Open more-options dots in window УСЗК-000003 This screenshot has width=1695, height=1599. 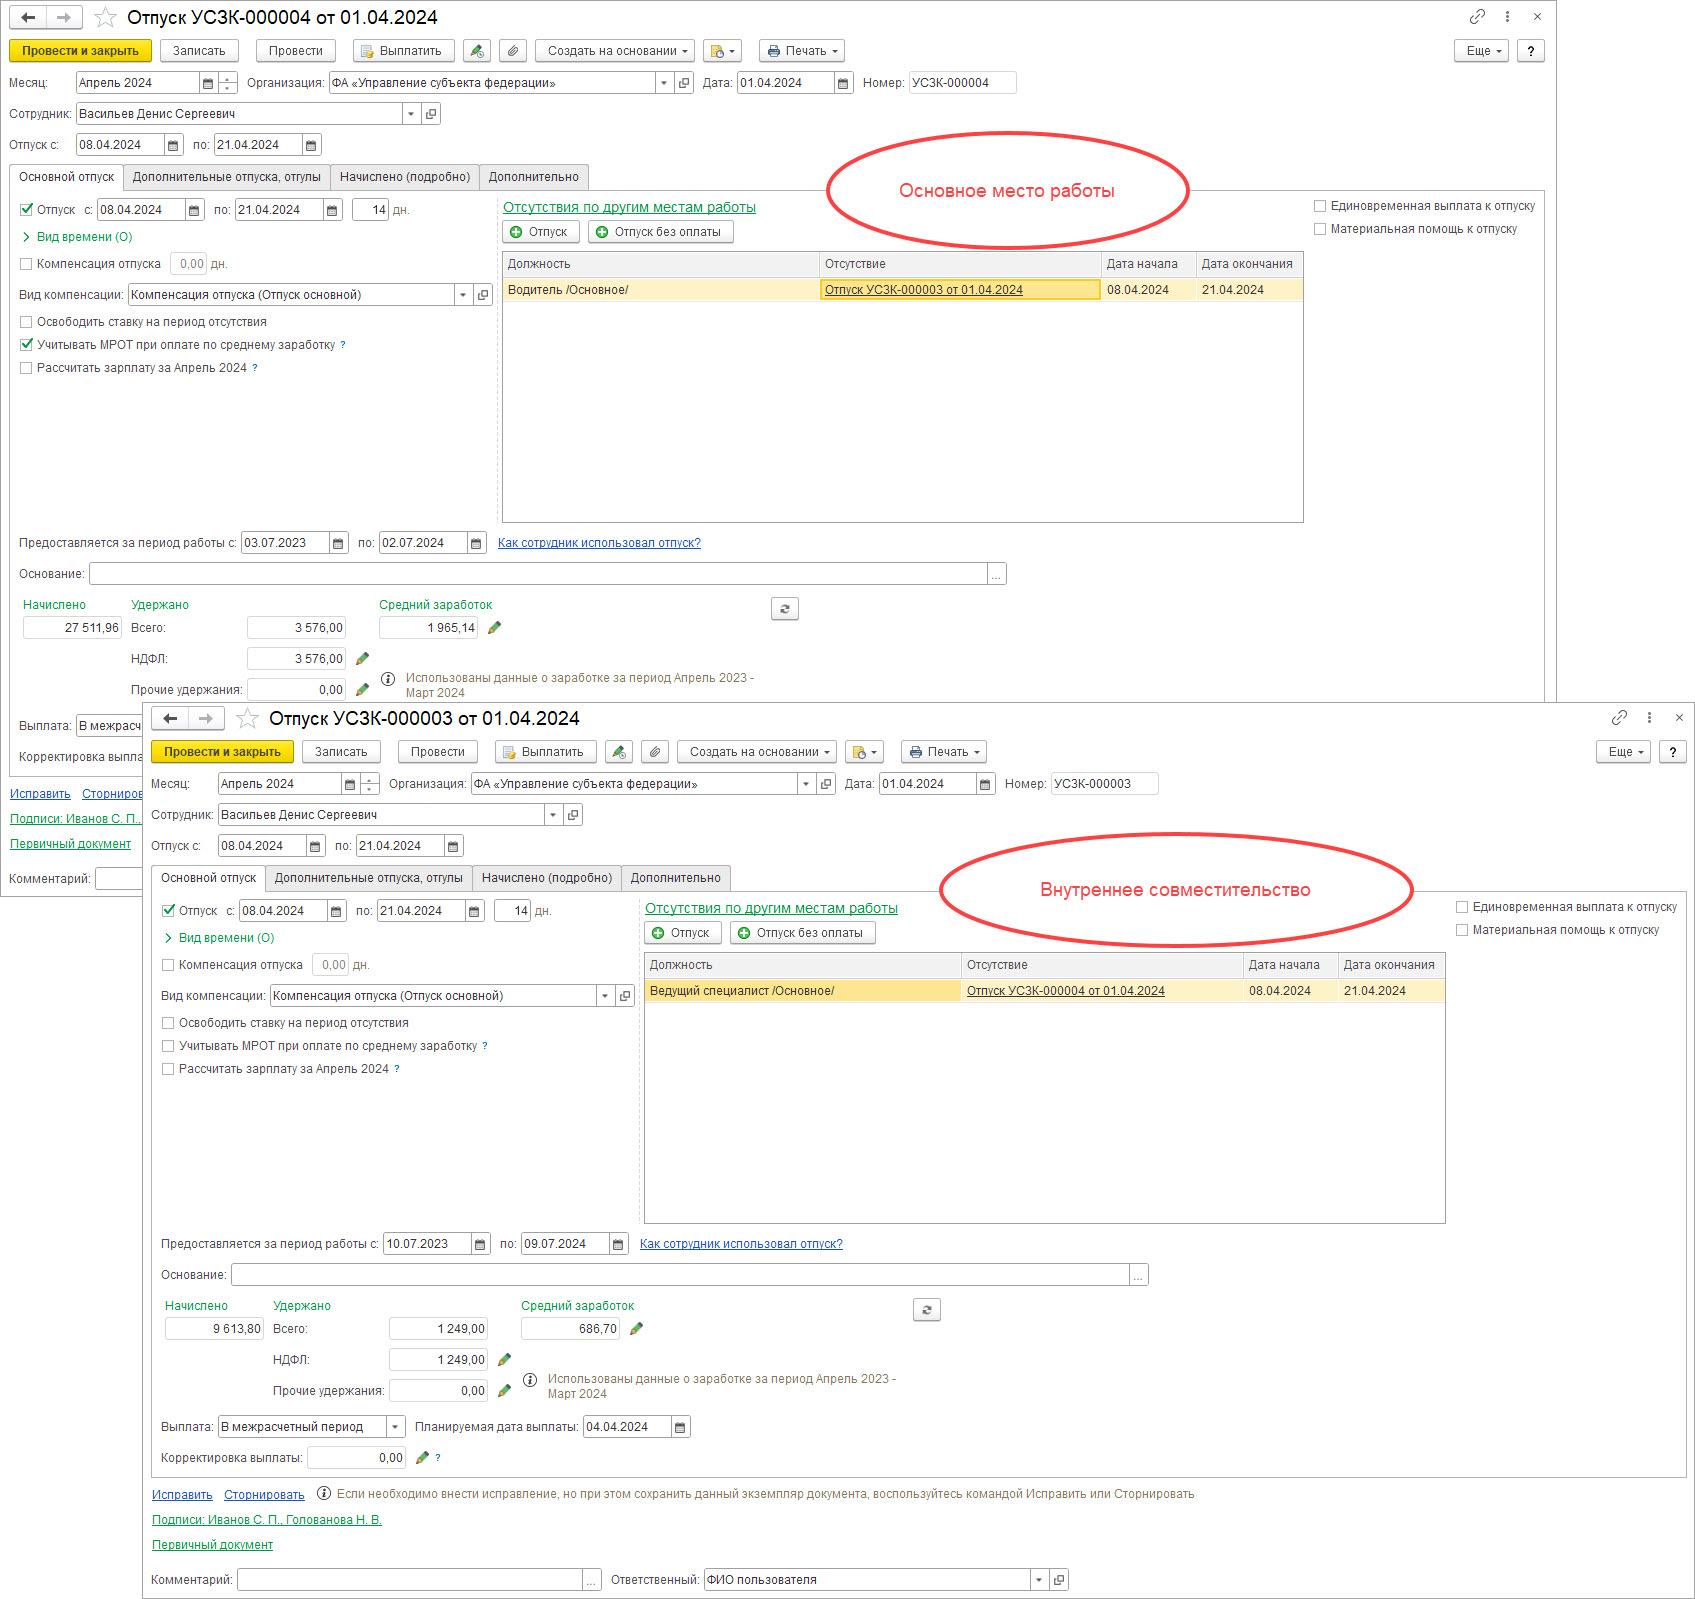[x=1649, y=718]
